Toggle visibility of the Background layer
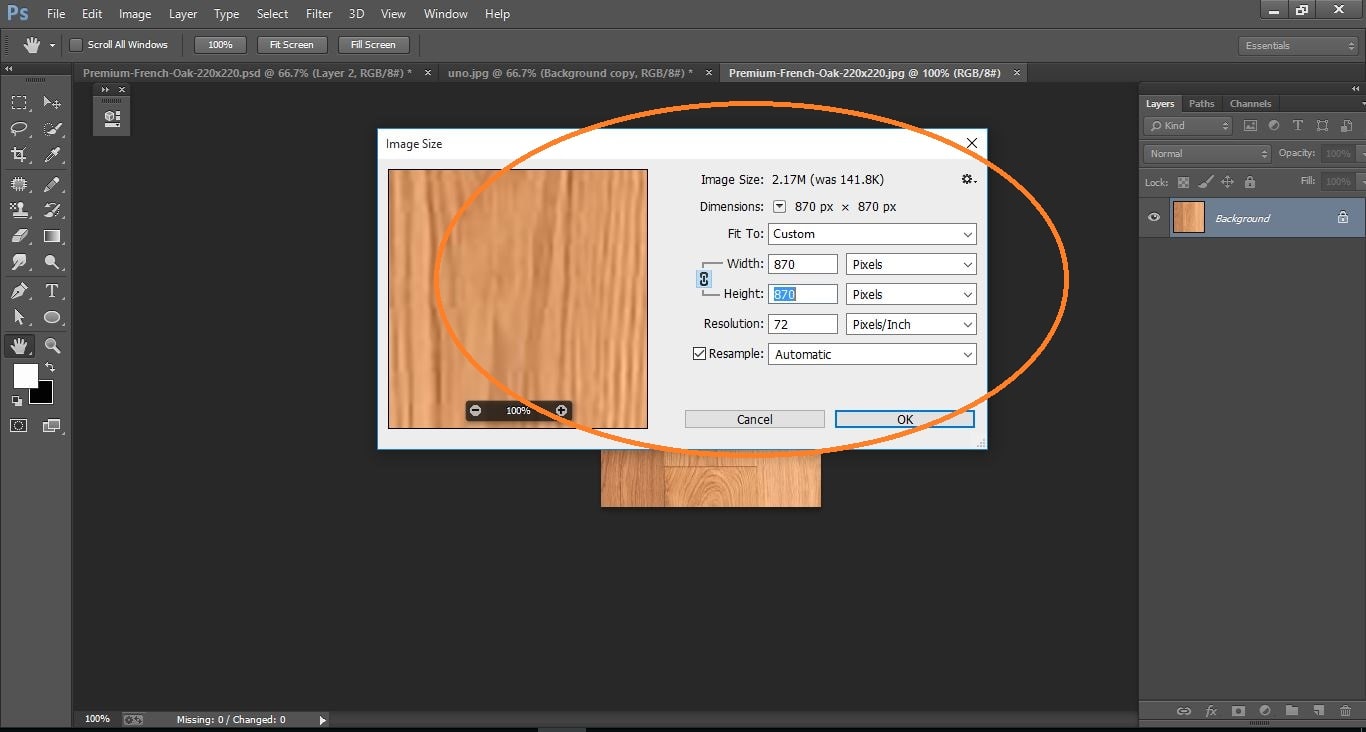Screen dimensions: 1366x732 (x=1153, y=217)
